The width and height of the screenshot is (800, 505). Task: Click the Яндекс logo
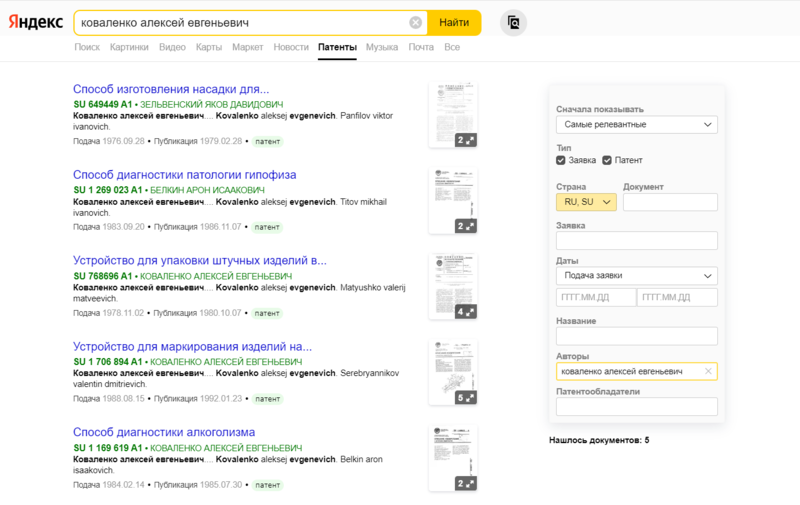[x=36, y=22]
